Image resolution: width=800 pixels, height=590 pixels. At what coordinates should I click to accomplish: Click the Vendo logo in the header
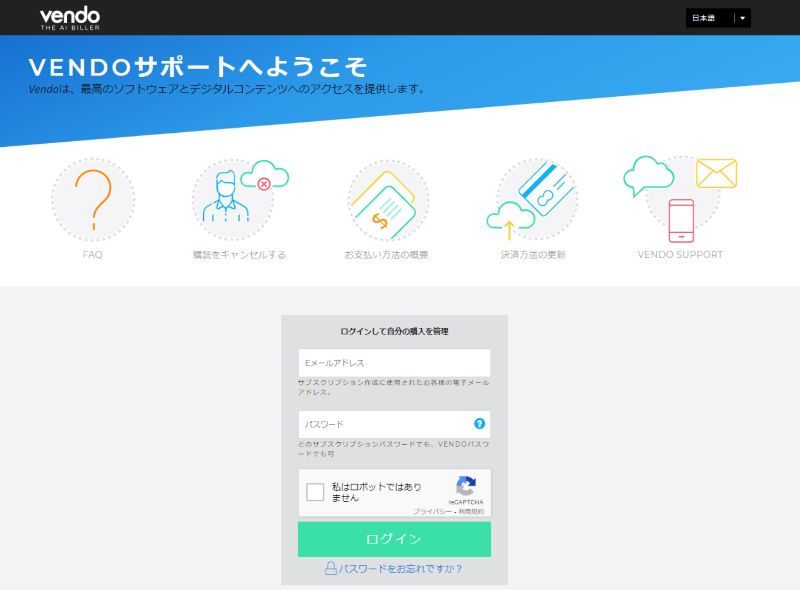[x=70, y=18]
